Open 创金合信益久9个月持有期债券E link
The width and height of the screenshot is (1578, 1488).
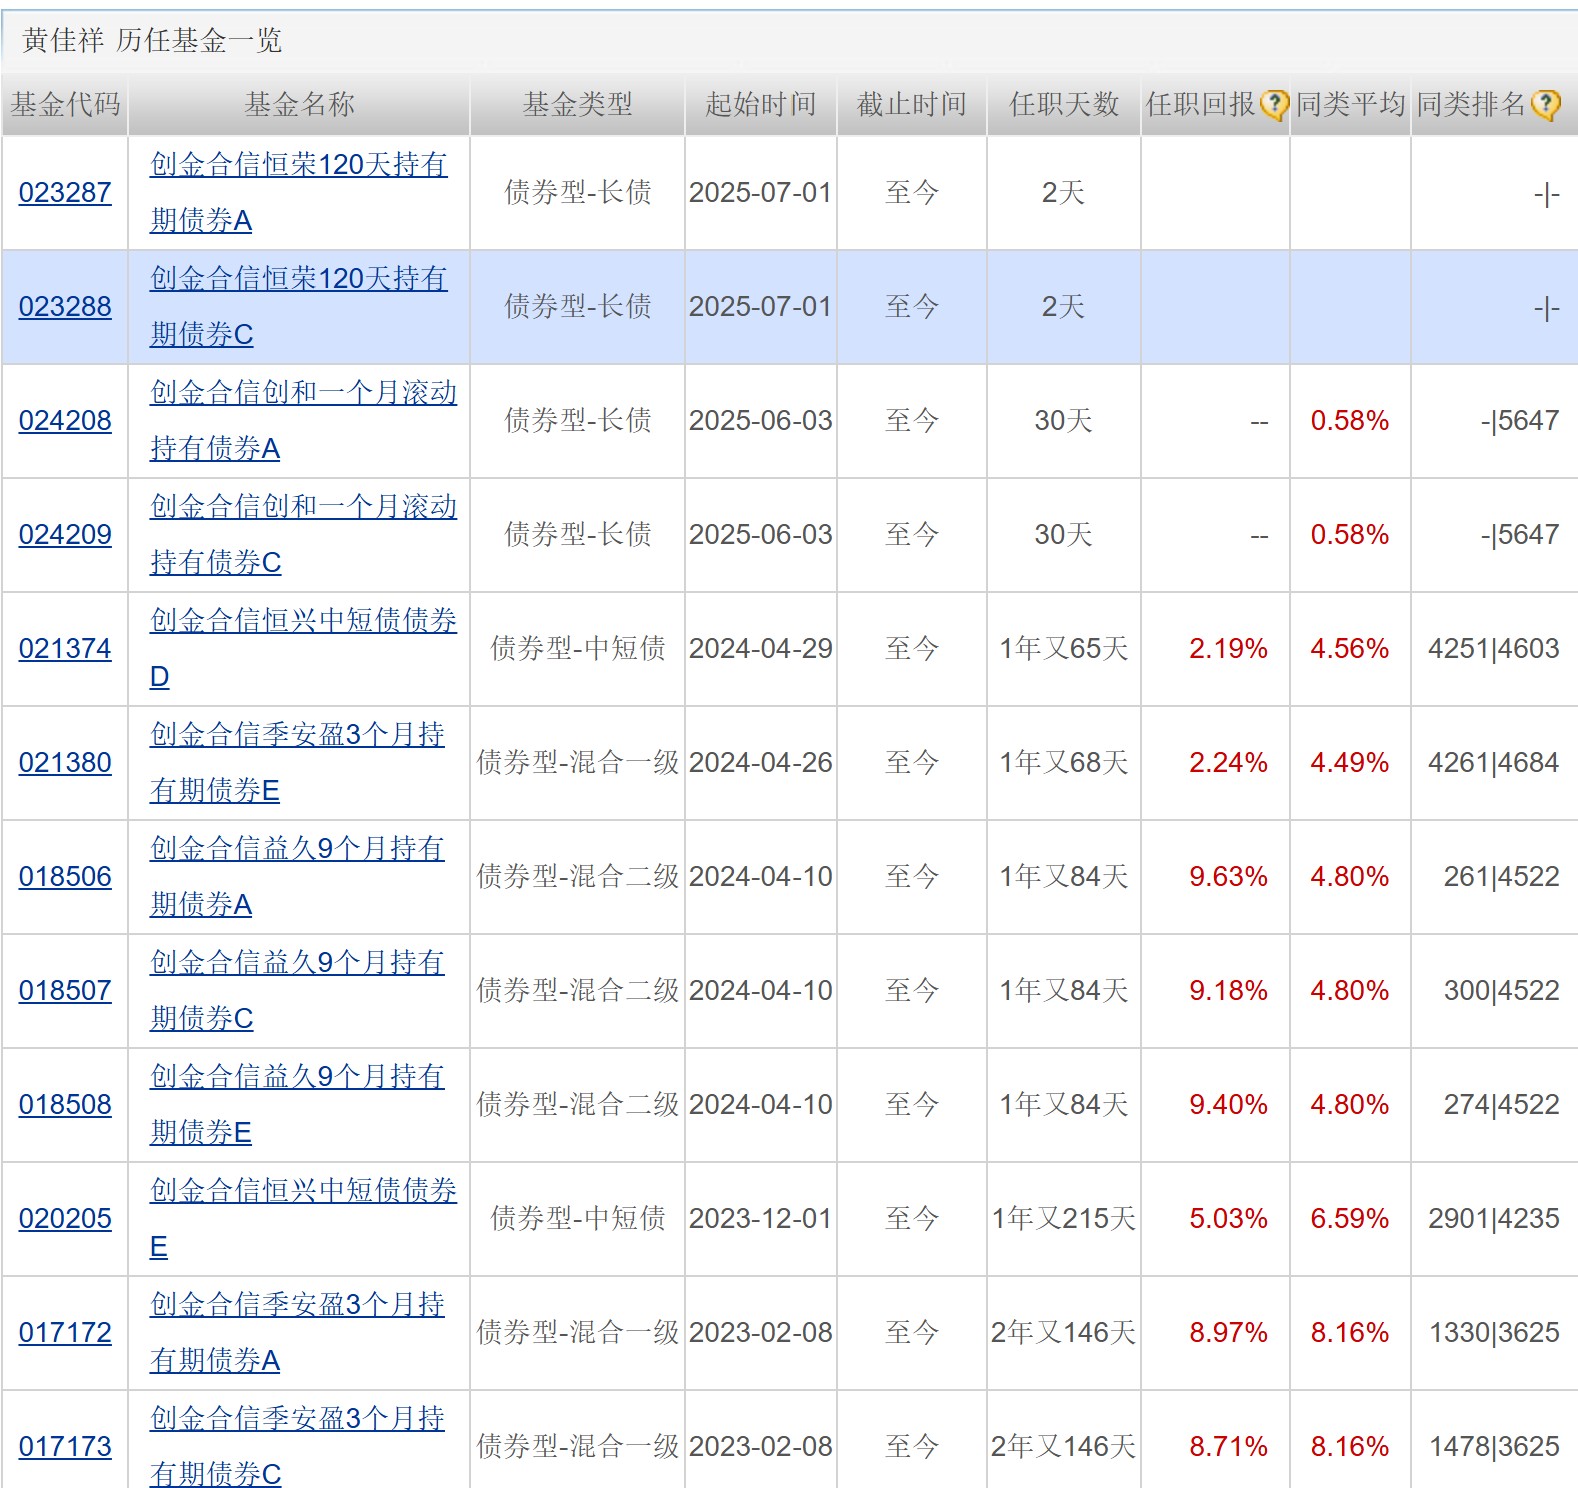[x=297, y=1104]
